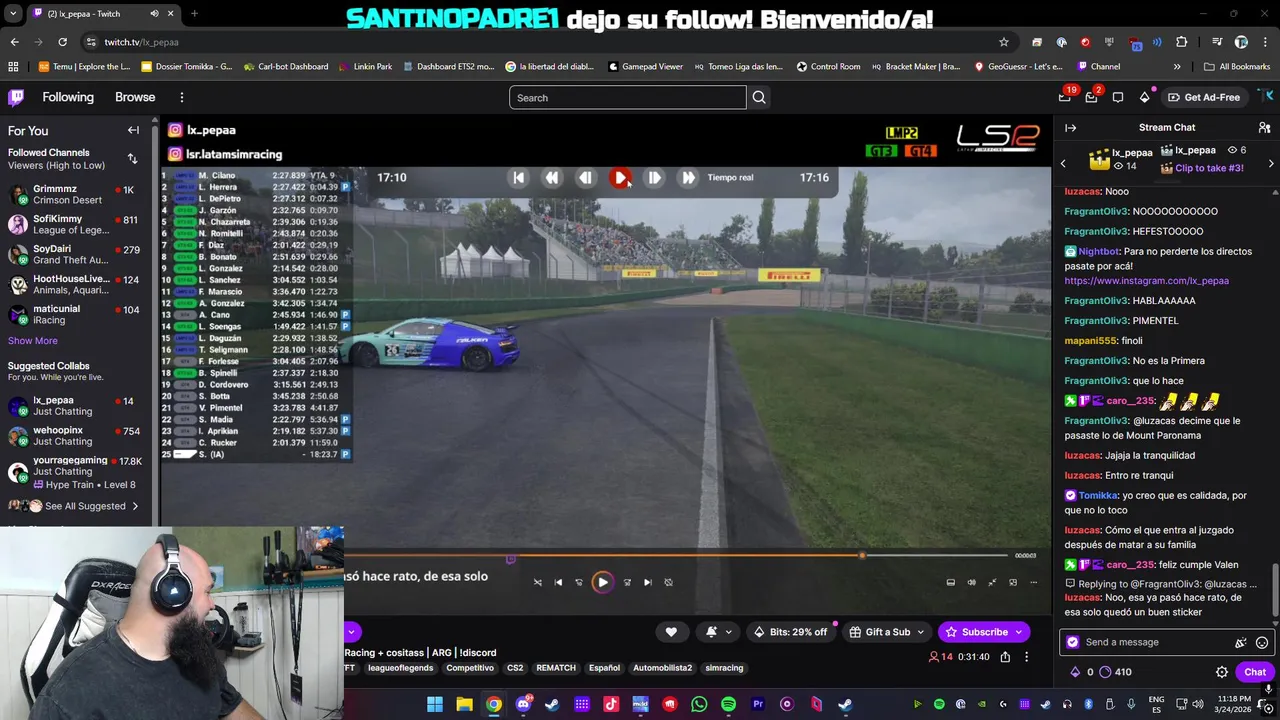Open the Twitch home logo
The width and height of the screenshot is (1280, 720).
click(16, 97)
